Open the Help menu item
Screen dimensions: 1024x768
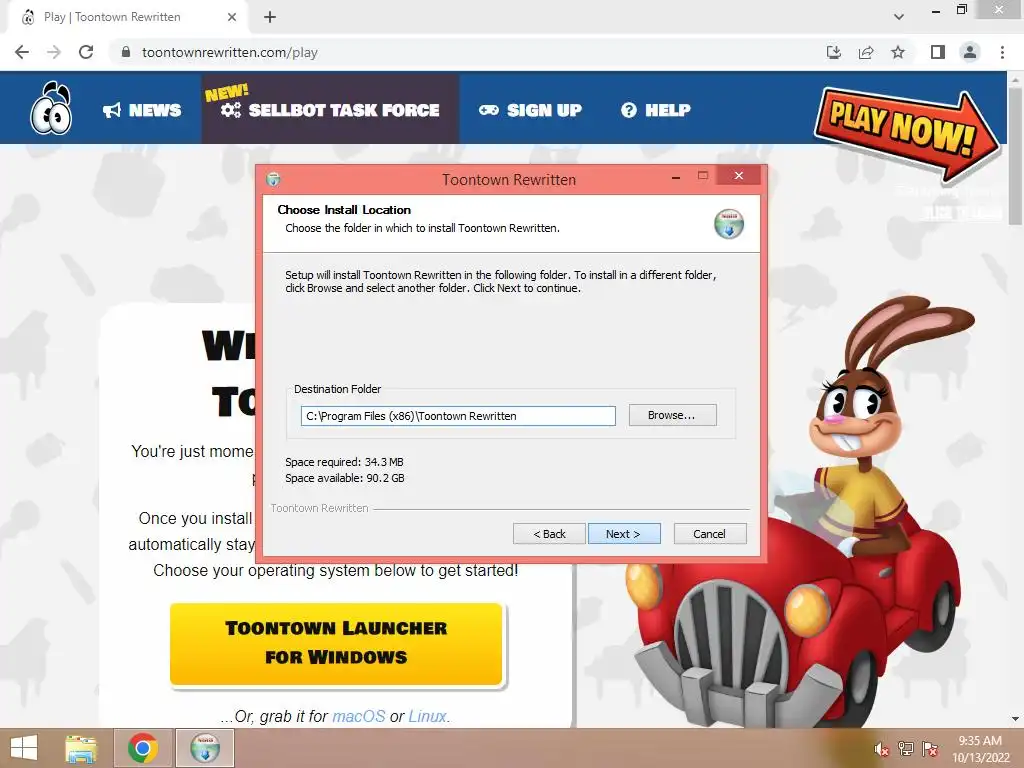[655, 110]
